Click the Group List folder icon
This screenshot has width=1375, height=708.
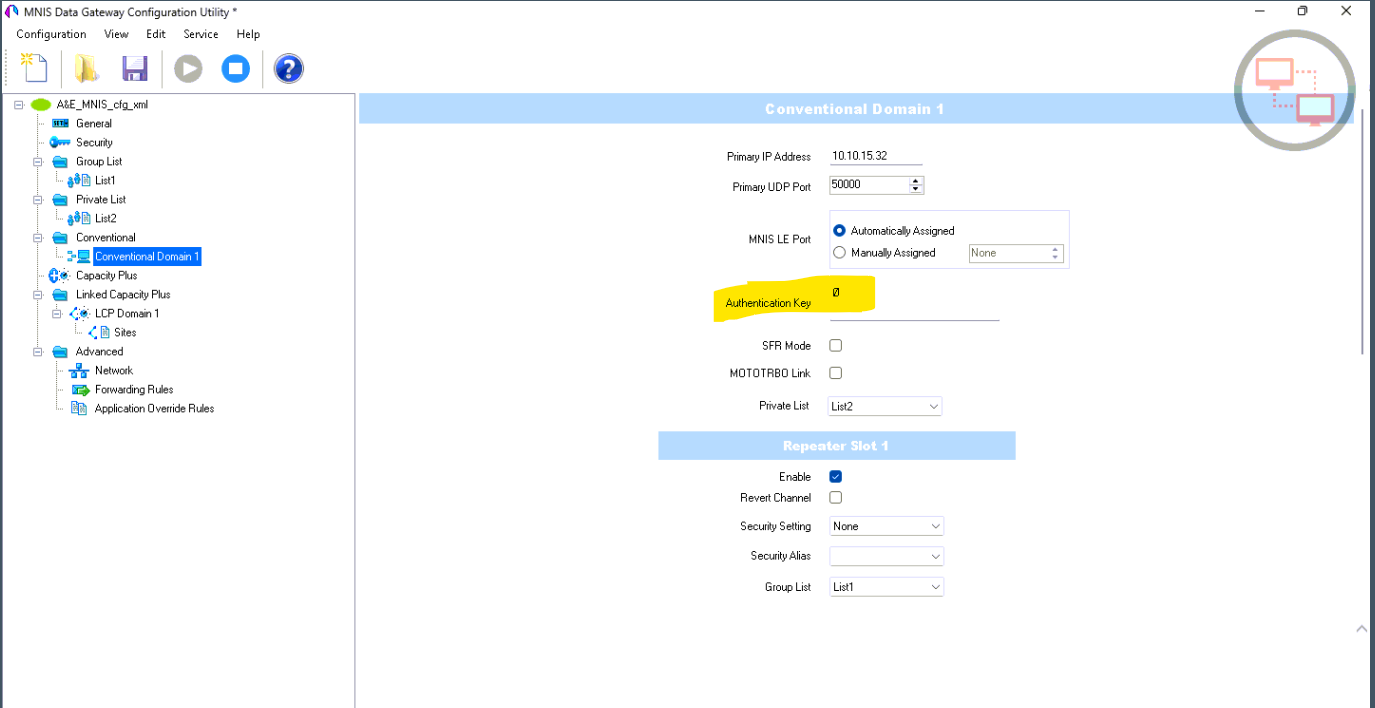[x=59, y=161]
